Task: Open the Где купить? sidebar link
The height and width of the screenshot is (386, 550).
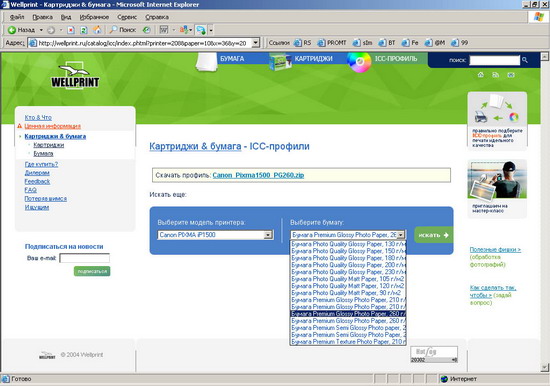Action: coord(41,164)
